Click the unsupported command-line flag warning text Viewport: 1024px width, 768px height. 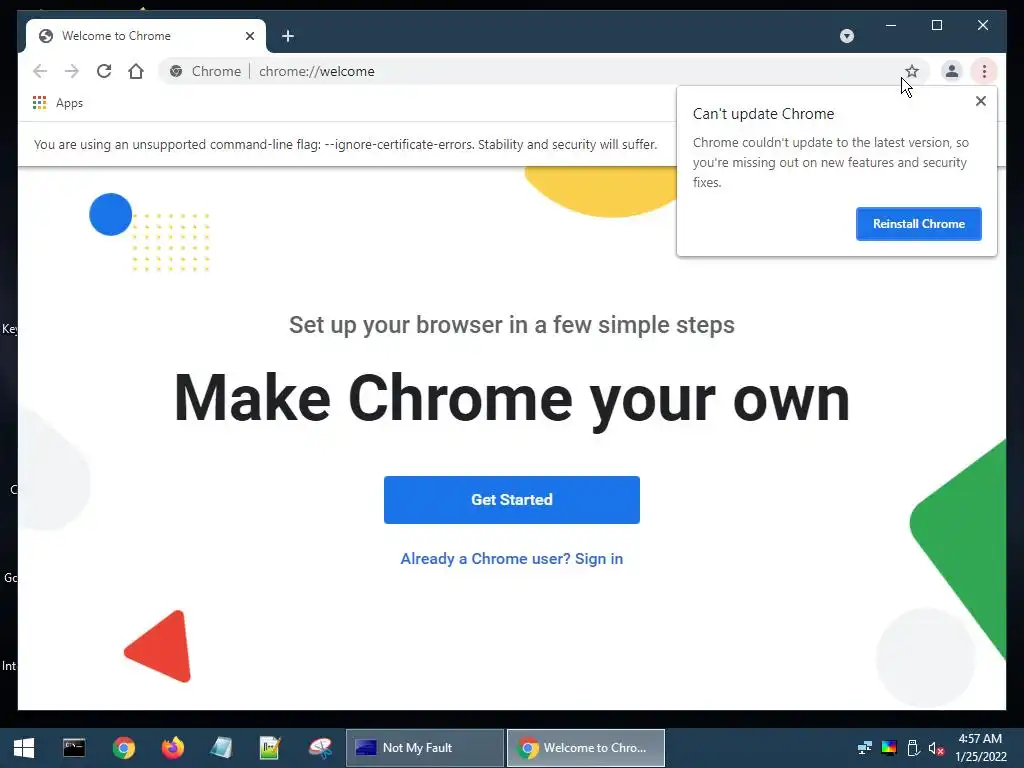point(345,144)
